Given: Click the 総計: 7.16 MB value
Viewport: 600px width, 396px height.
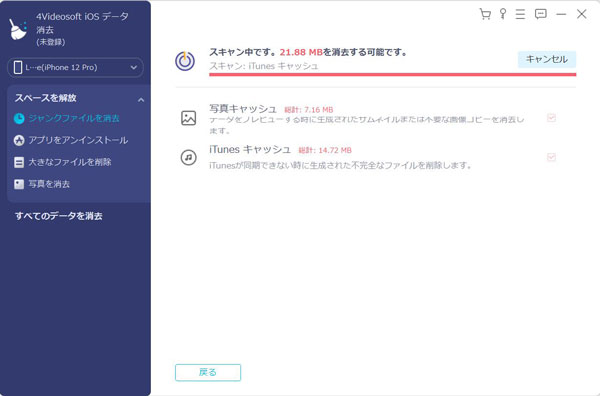Looking at the screenshot, I should coord(308,110).
